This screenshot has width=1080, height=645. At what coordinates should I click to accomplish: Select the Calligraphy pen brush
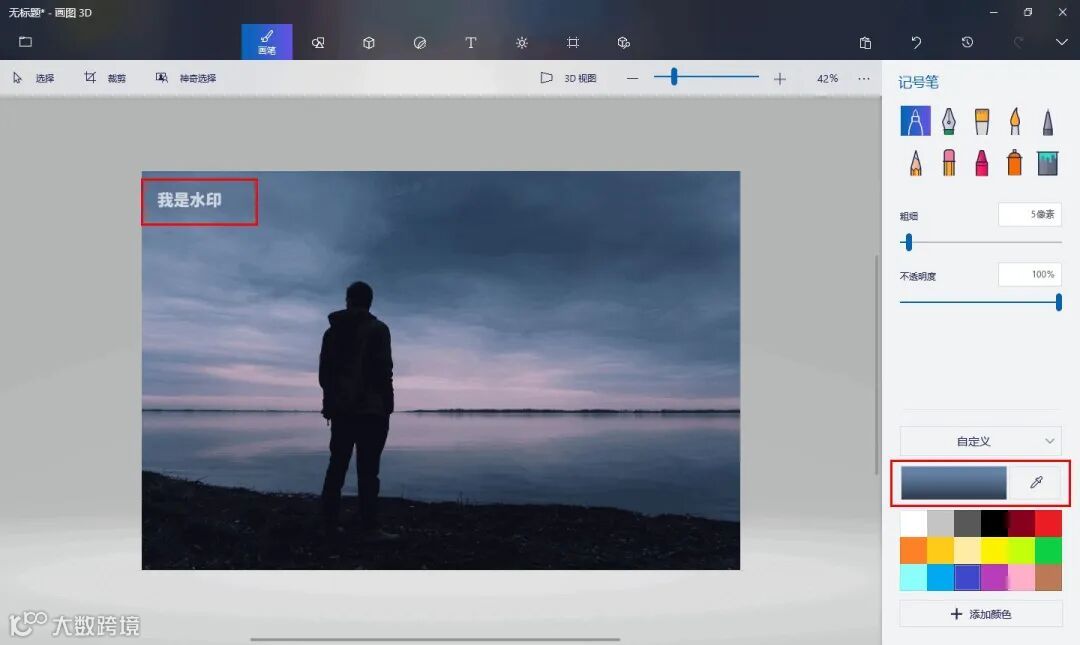coord(948,121)
